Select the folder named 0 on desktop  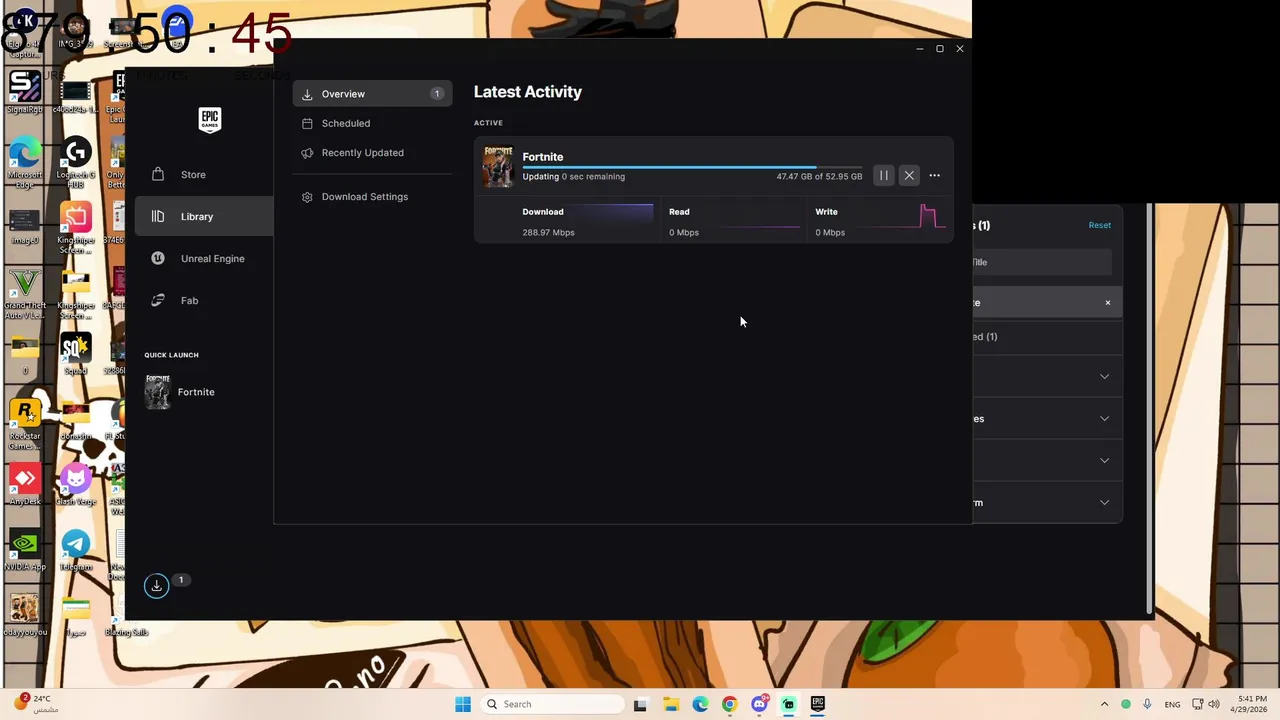click(x=24, y=355)
